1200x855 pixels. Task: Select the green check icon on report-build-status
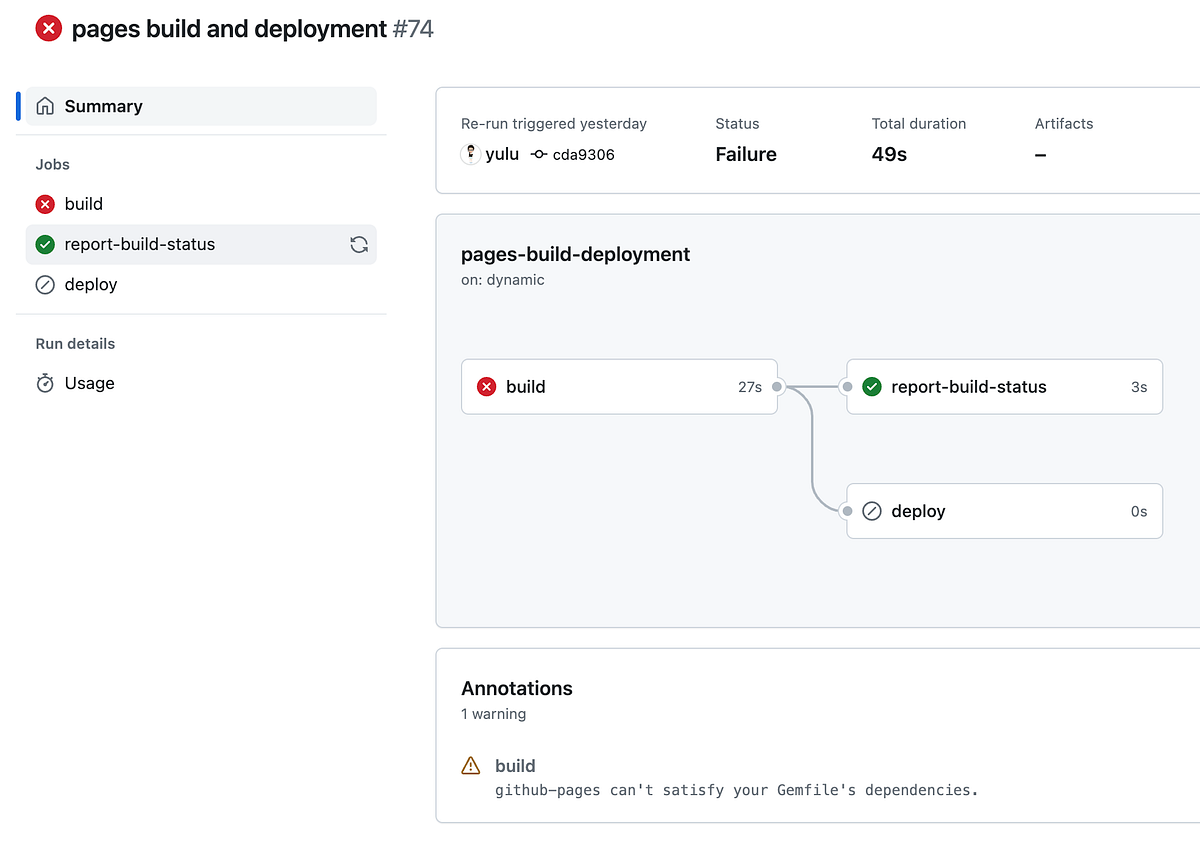coord(44,244)
